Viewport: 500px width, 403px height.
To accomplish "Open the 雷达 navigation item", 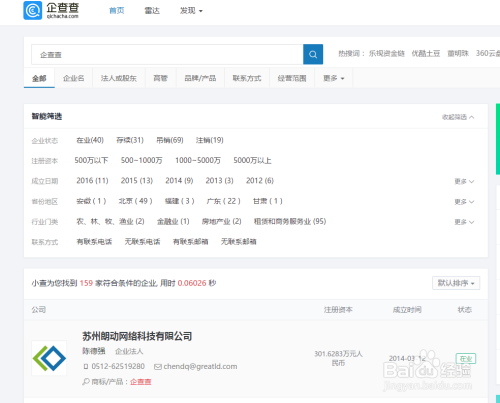I will (x=152, y=11).
